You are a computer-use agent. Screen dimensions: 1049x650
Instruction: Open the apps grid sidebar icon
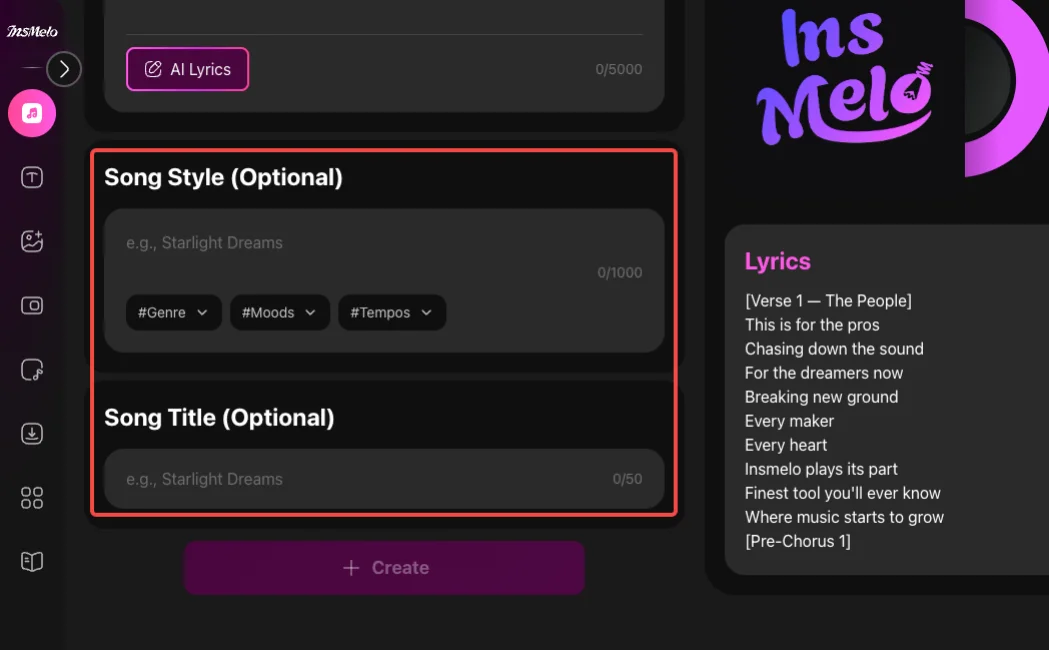[x=32, y=498]
